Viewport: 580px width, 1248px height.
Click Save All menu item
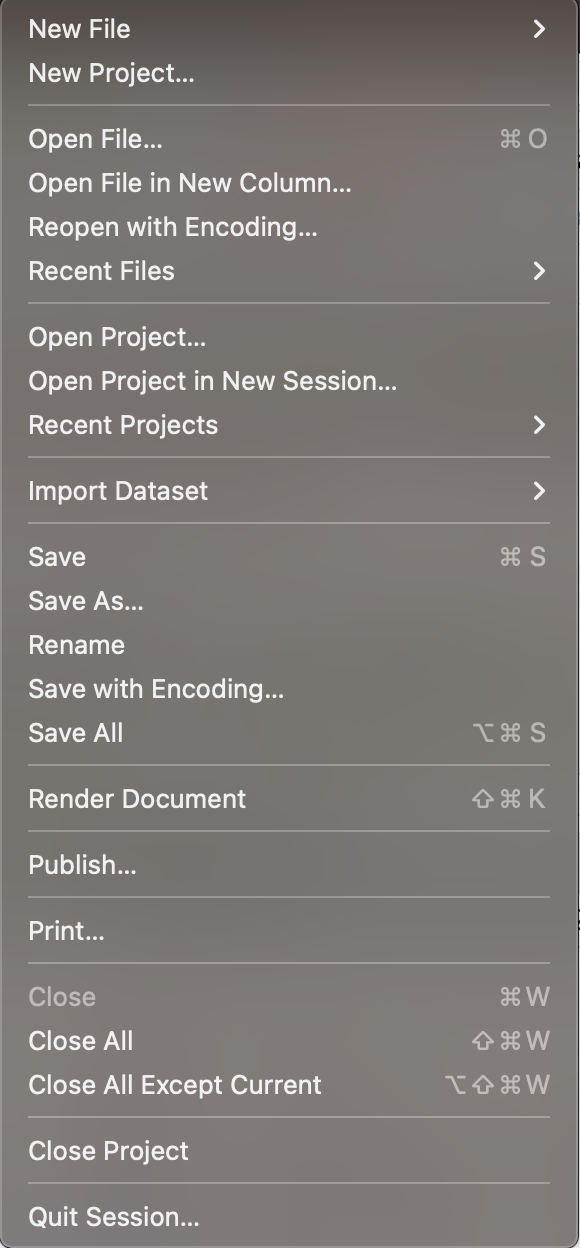point(289,733)
